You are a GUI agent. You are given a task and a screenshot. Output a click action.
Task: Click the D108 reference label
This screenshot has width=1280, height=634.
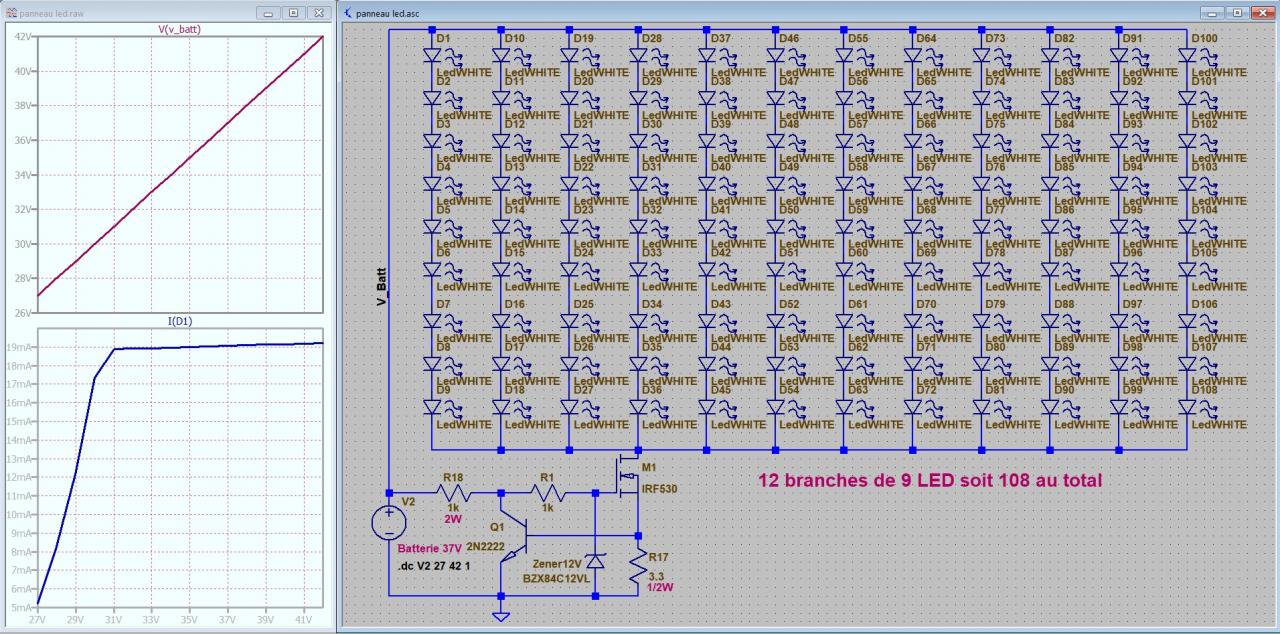click(x=1204, y=391)
